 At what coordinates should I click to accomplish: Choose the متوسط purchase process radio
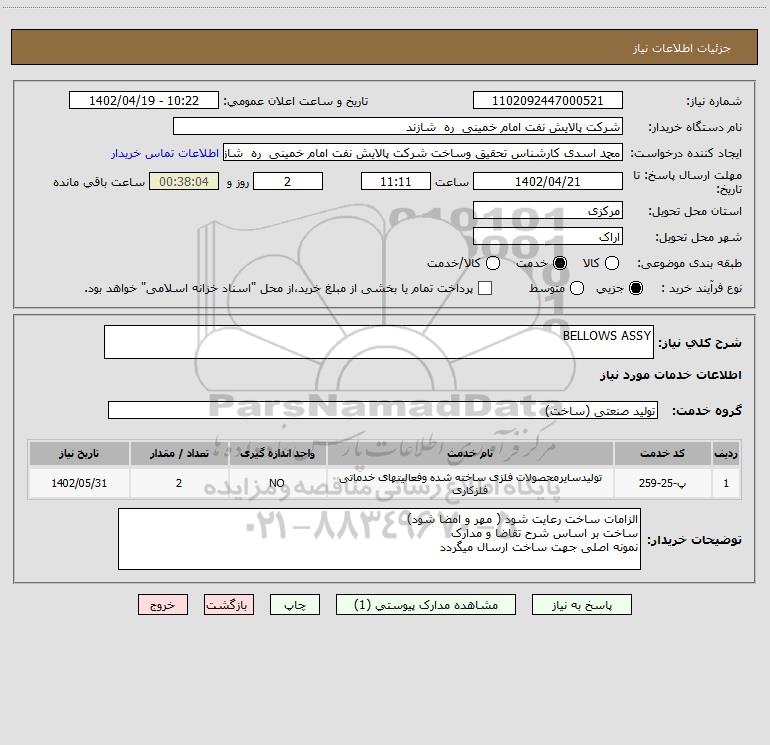pyautogui.click(x=577, y=288)
